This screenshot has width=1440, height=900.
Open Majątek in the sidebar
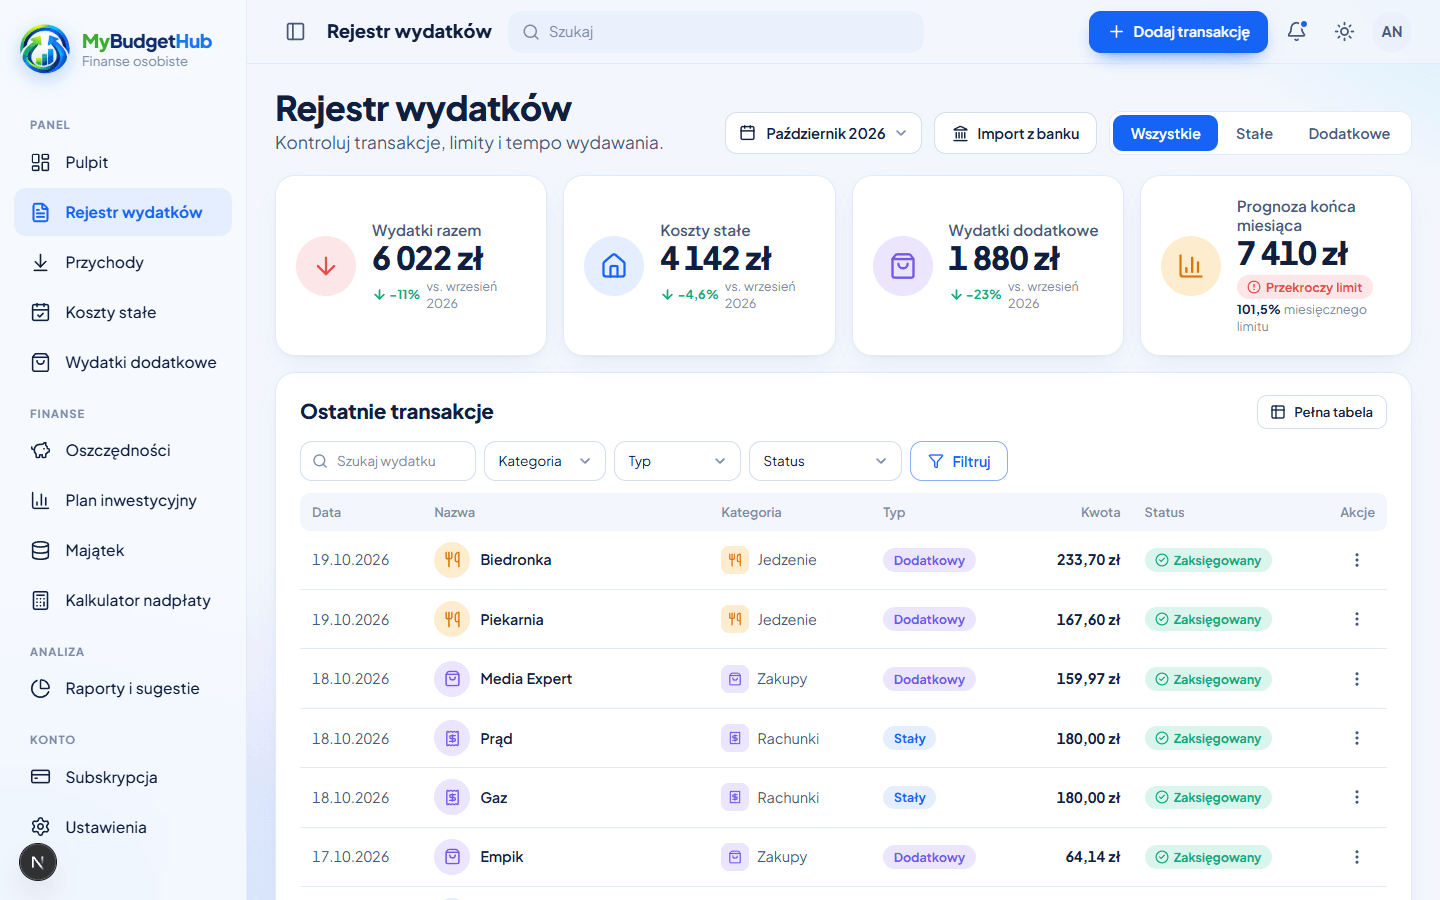pyautogui.click(x=123, y=550)
